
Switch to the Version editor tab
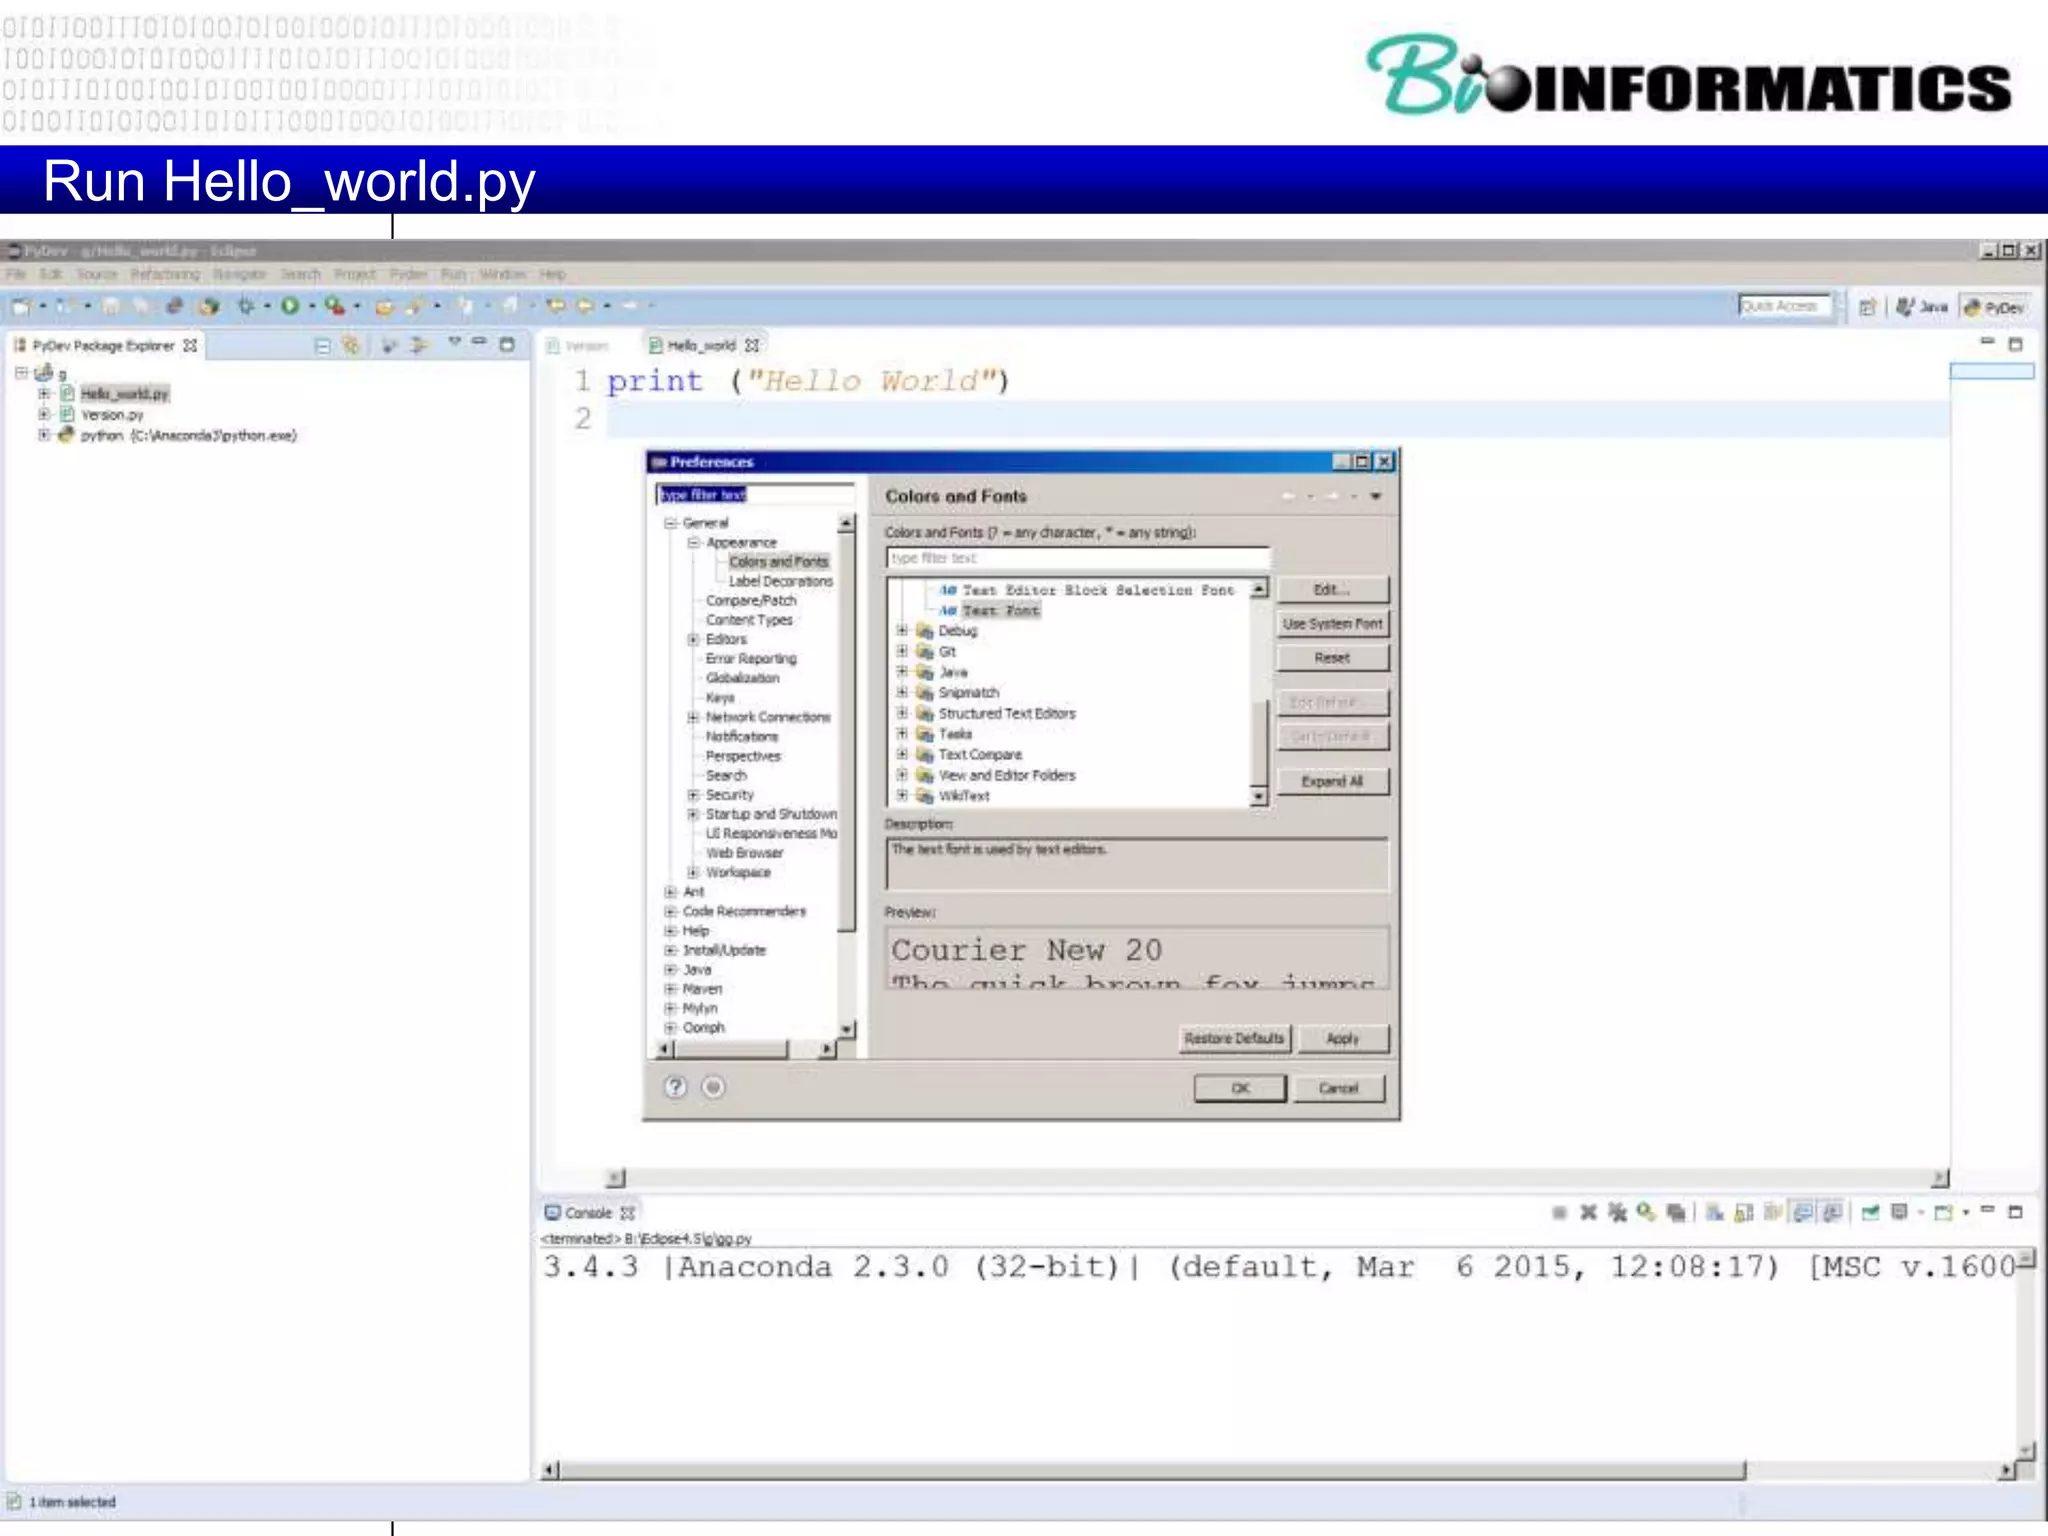tap(578, 346)
